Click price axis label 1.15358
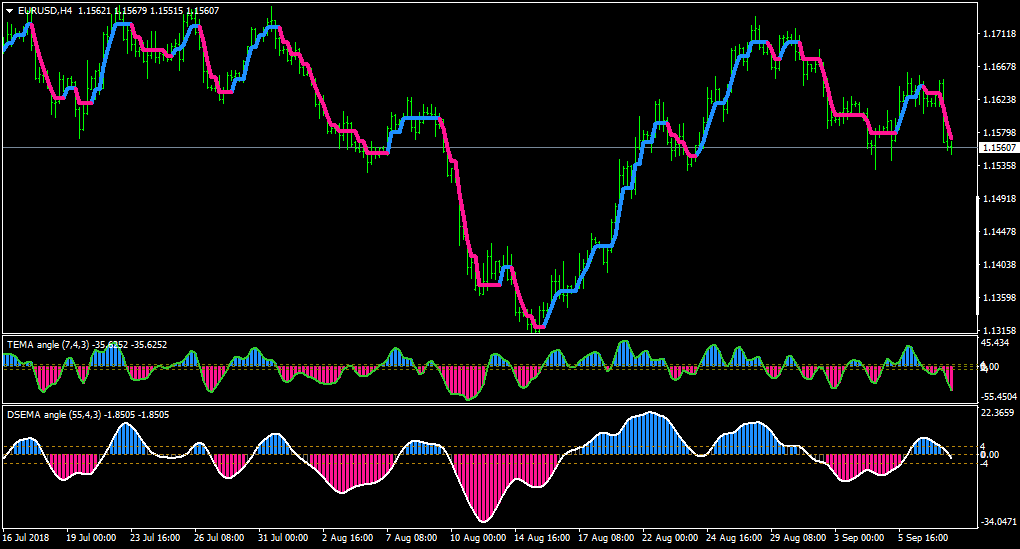Screen dimensions: 1020x549 [999, 166]
